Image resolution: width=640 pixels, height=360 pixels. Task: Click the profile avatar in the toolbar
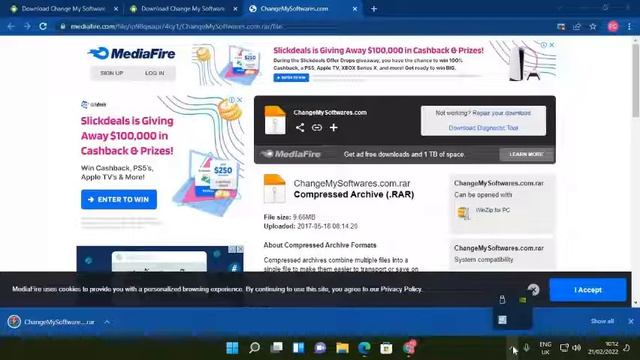pos(613,27)
